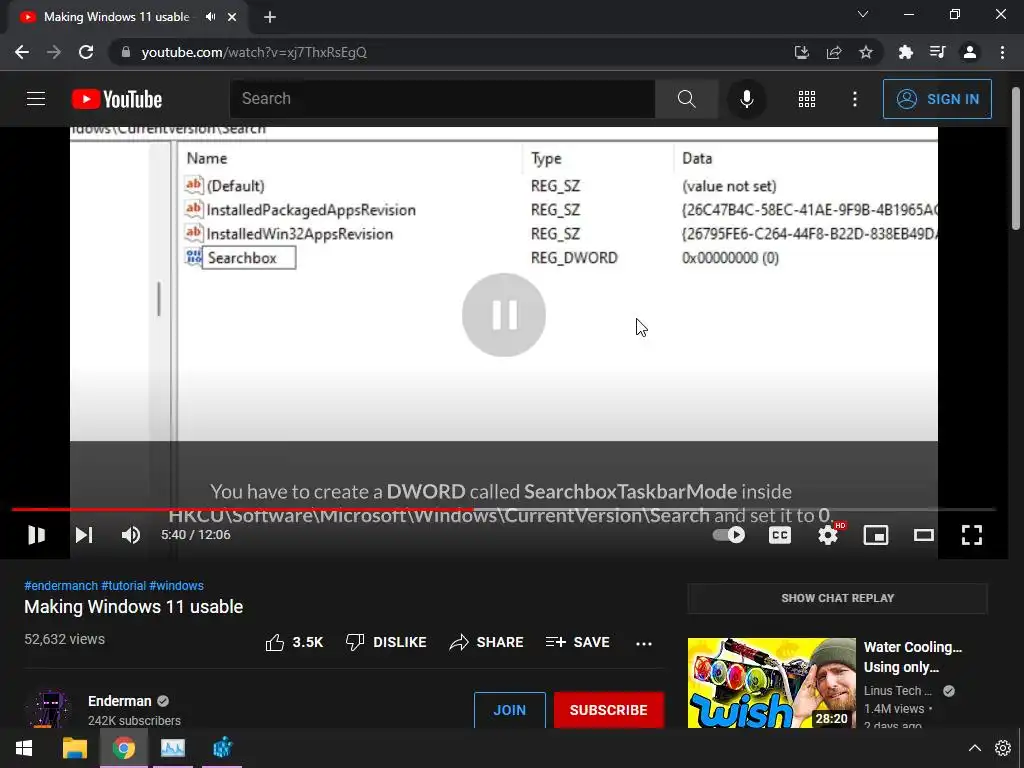Subscribe to Enderman channel
1024x768 pixels.
[609, 710]
